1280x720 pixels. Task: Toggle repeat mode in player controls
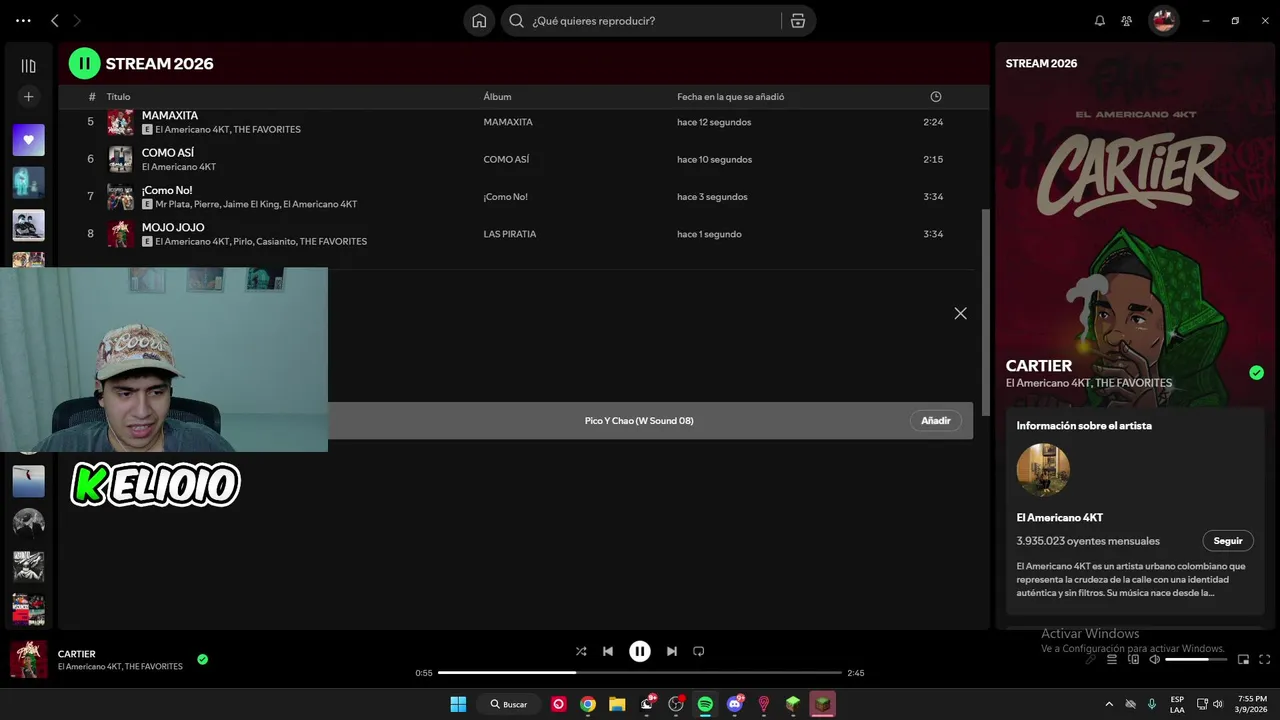tap(699, 651)
